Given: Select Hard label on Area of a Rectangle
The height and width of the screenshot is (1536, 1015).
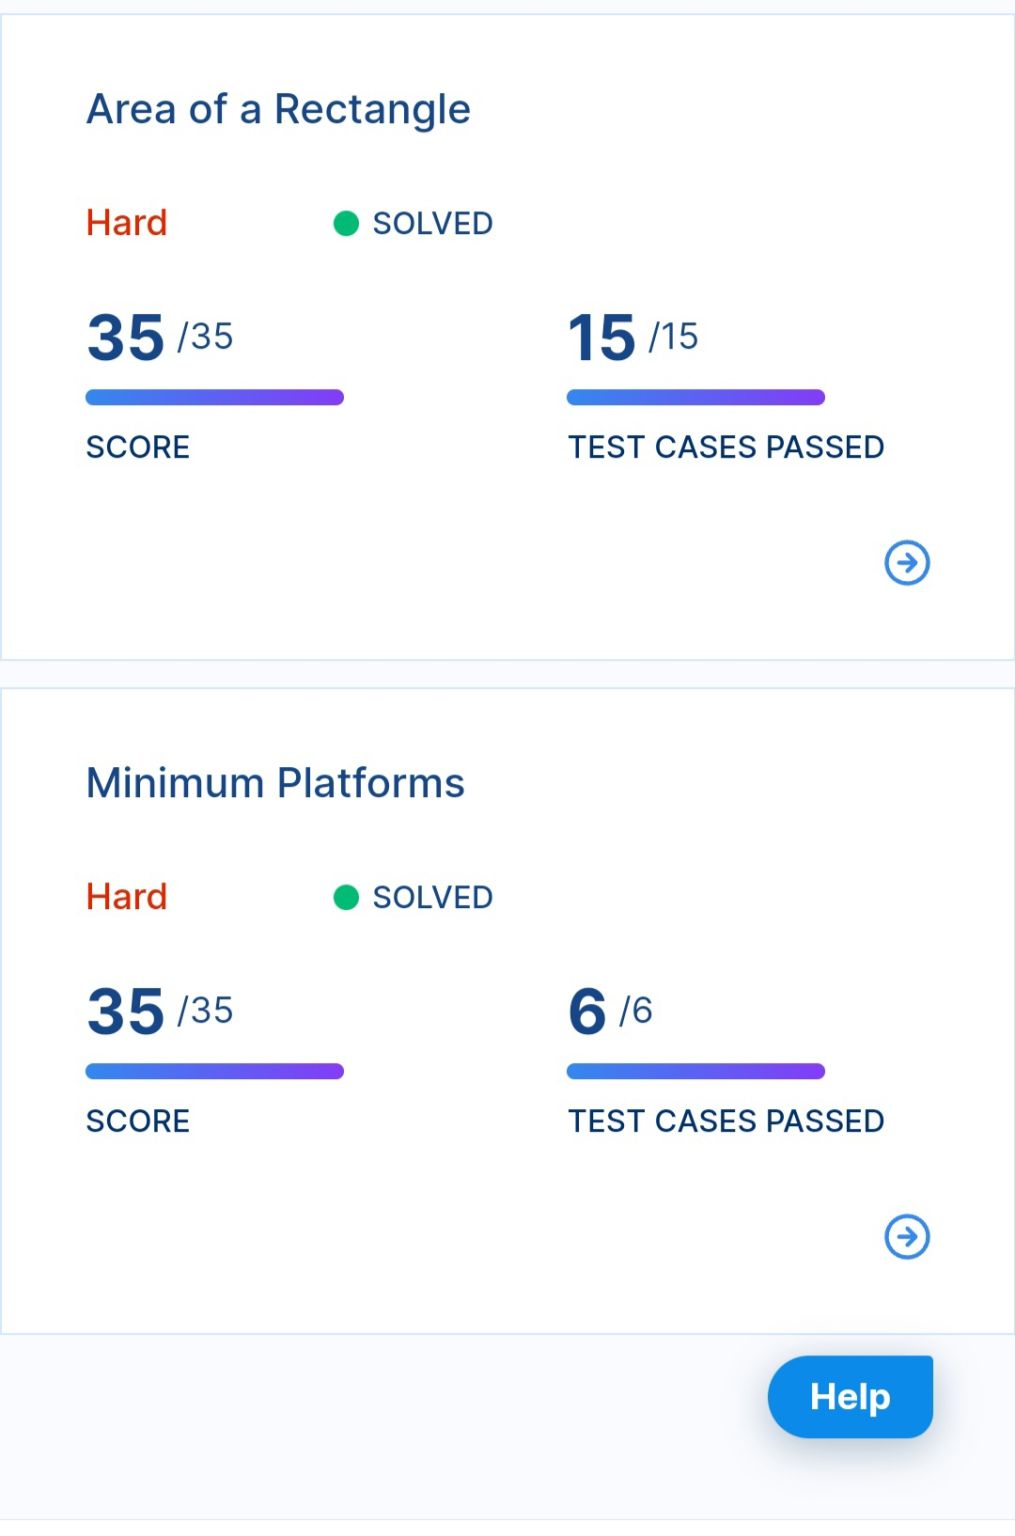Looking at the screenshot, I should [127, 222].
